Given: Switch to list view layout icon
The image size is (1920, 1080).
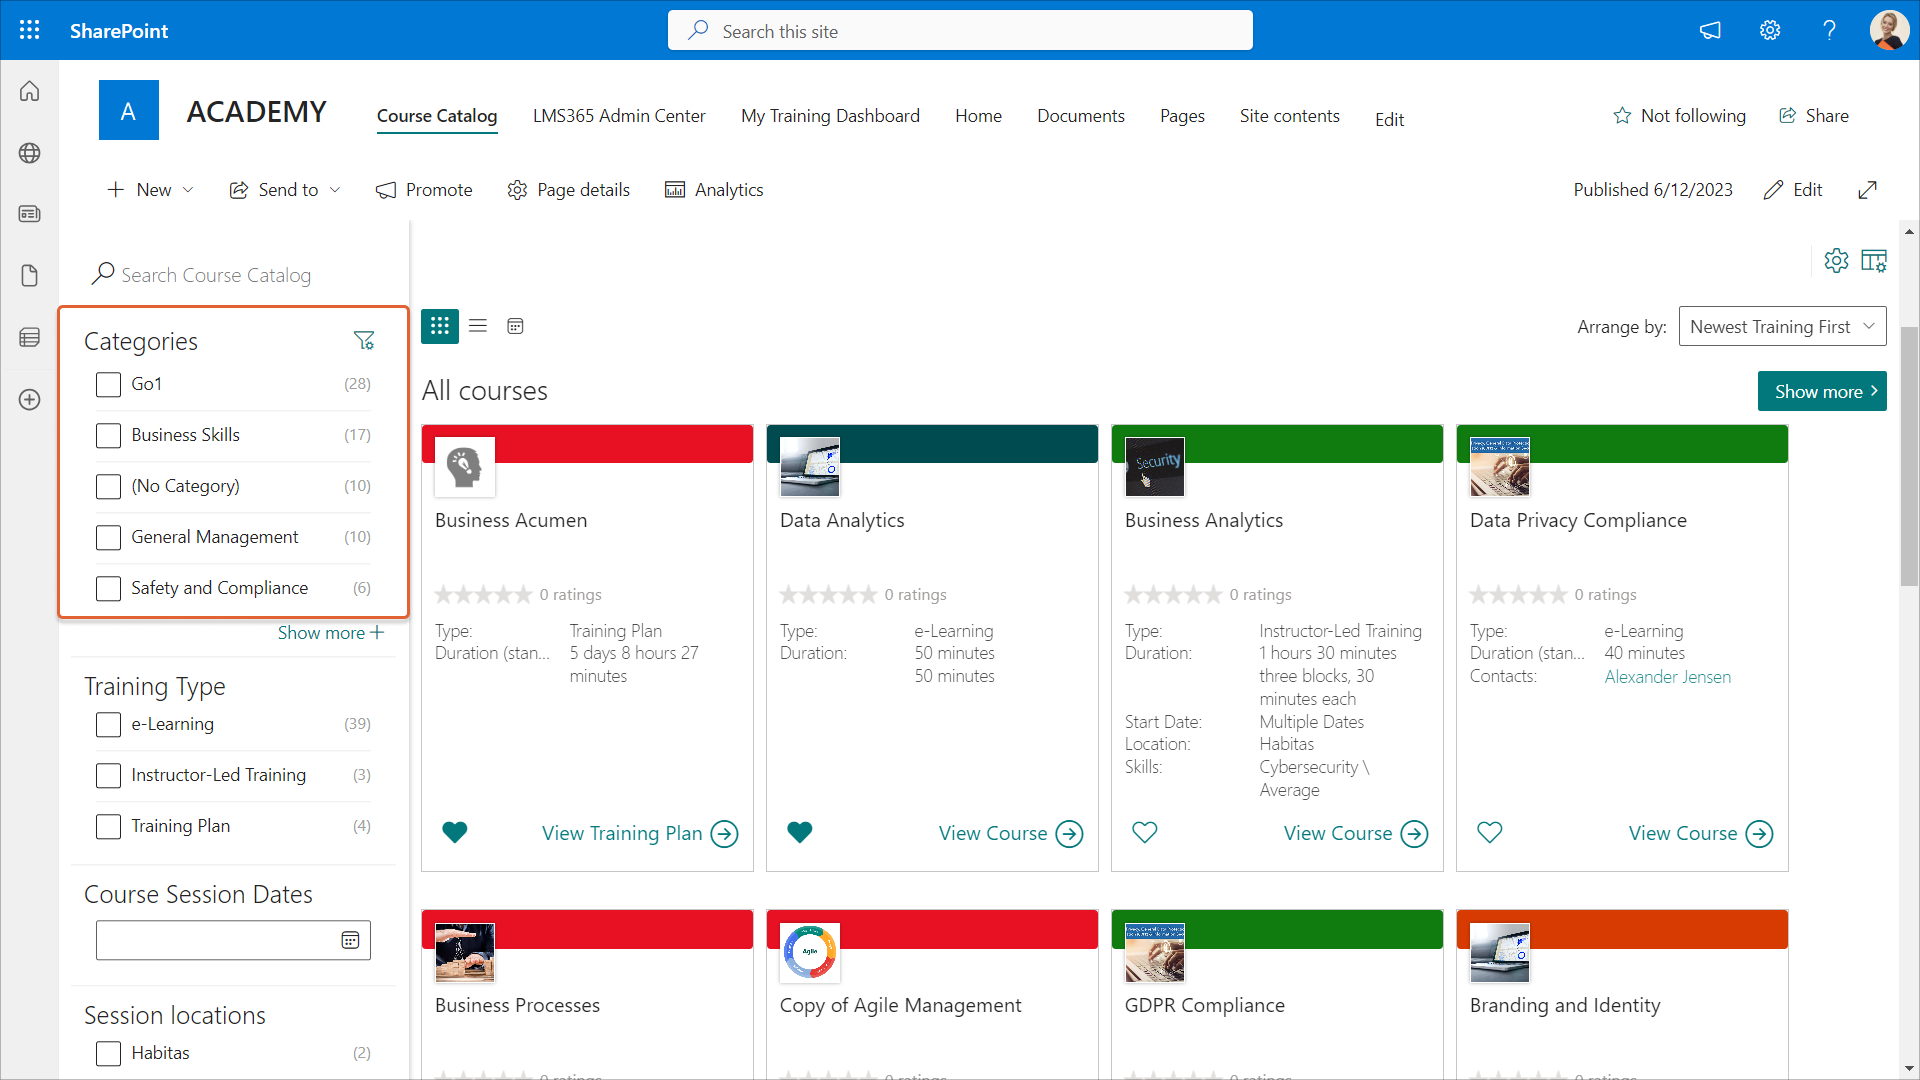Looking at the screenshot, I should pos(478,326).
